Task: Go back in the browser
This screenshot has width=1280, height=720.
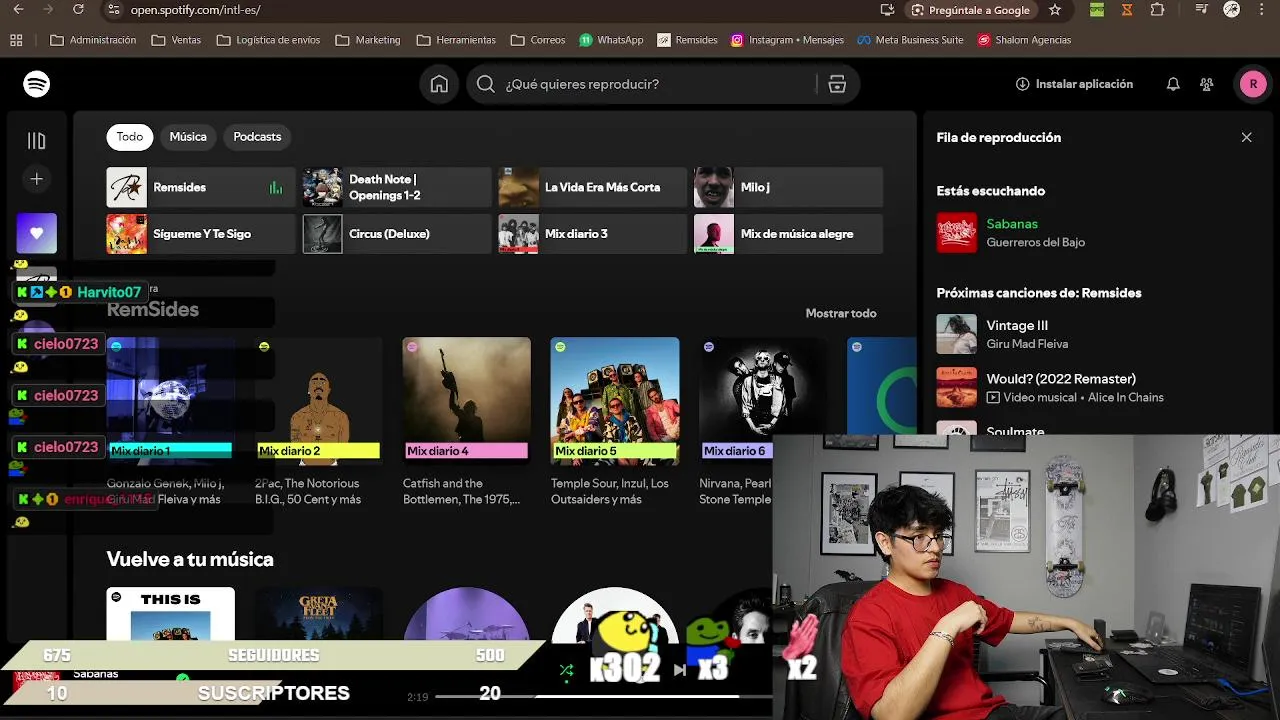Action: pos(19,10)
